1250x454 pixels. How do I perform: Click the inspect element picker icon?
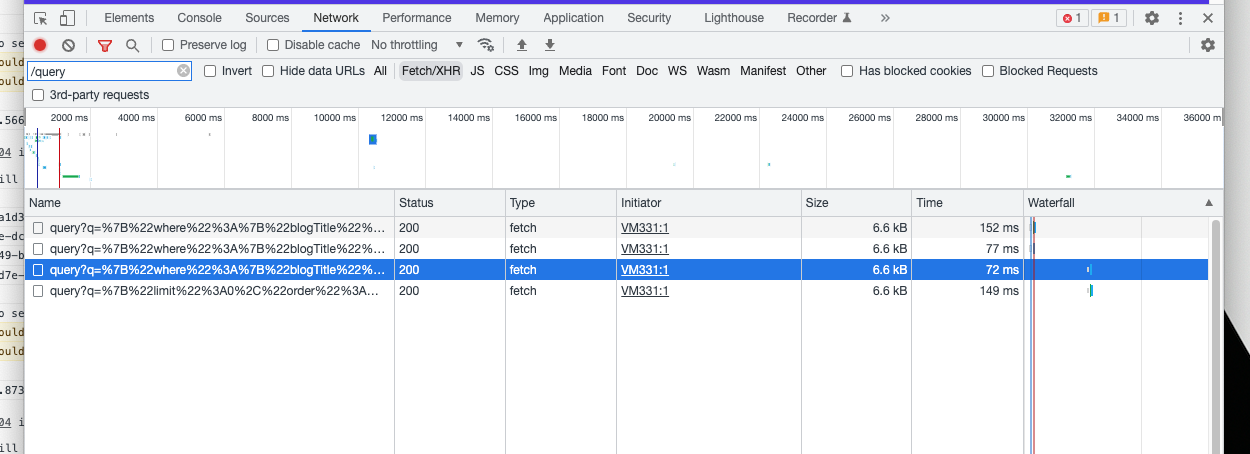pyautogui.click(x=41, y=18)
